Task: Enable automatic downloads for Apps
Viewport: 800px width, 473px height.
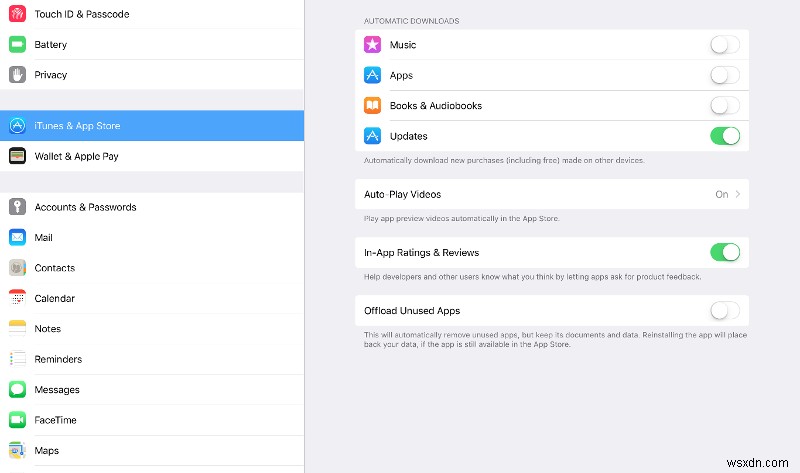Action: point(725,75)
